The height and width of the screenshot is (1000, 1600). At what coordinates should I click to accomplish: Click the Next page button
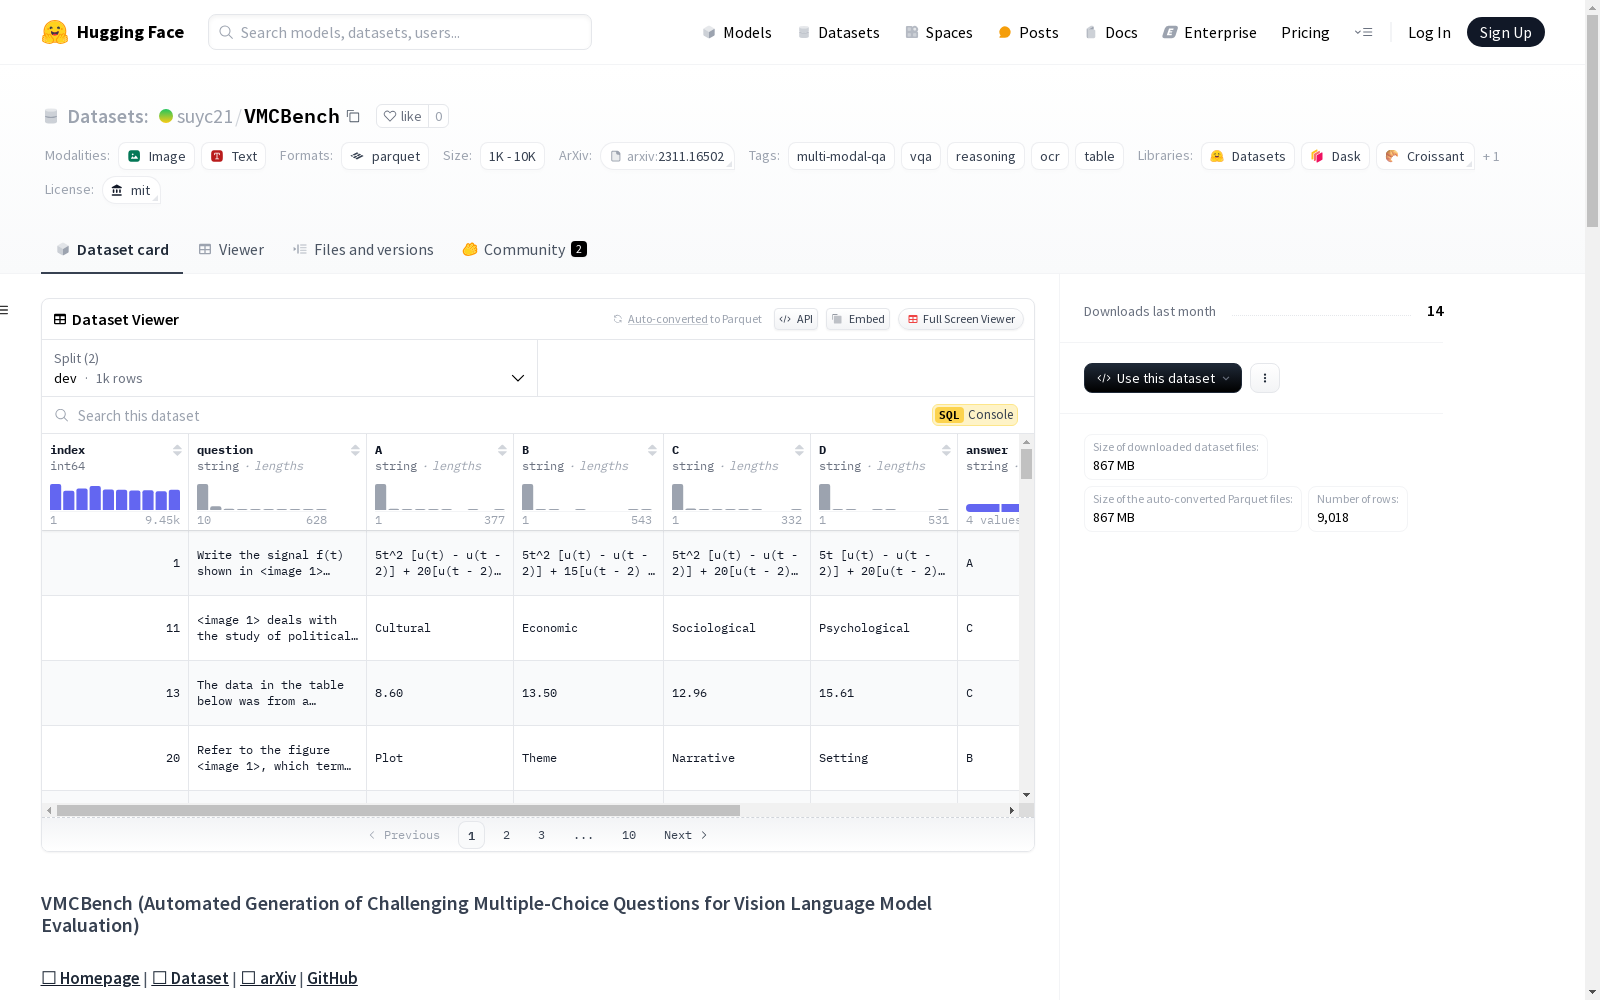686,835
